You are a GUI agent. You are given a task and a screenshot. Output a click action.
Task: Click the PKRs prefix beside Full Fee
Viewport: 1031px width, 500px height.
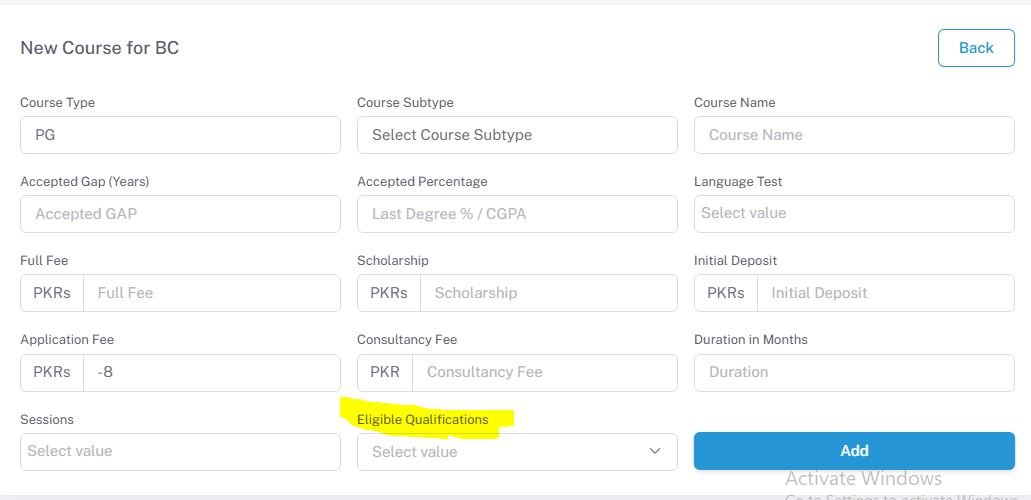pos(52,293)
